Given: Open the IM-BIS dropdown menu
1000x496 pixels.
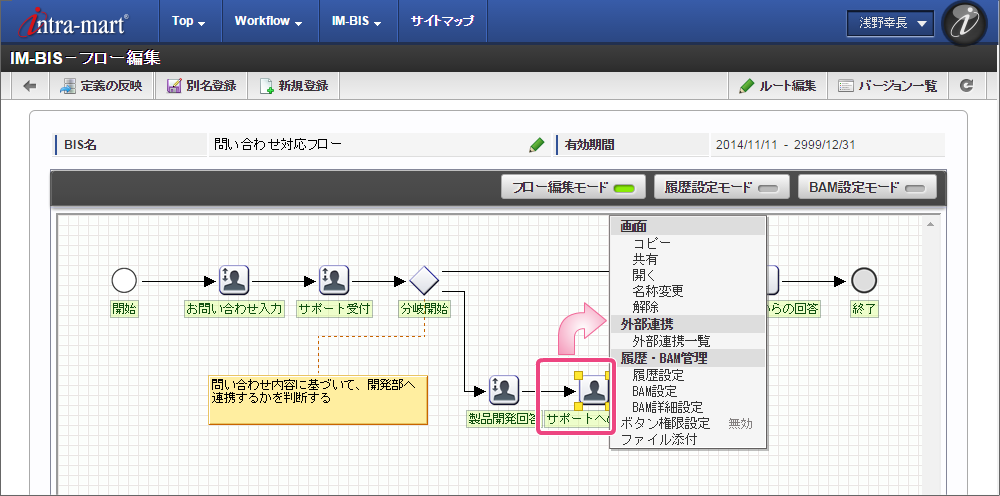Looking at the screenshot, I should pyautogui.click(x=357, y=21).
